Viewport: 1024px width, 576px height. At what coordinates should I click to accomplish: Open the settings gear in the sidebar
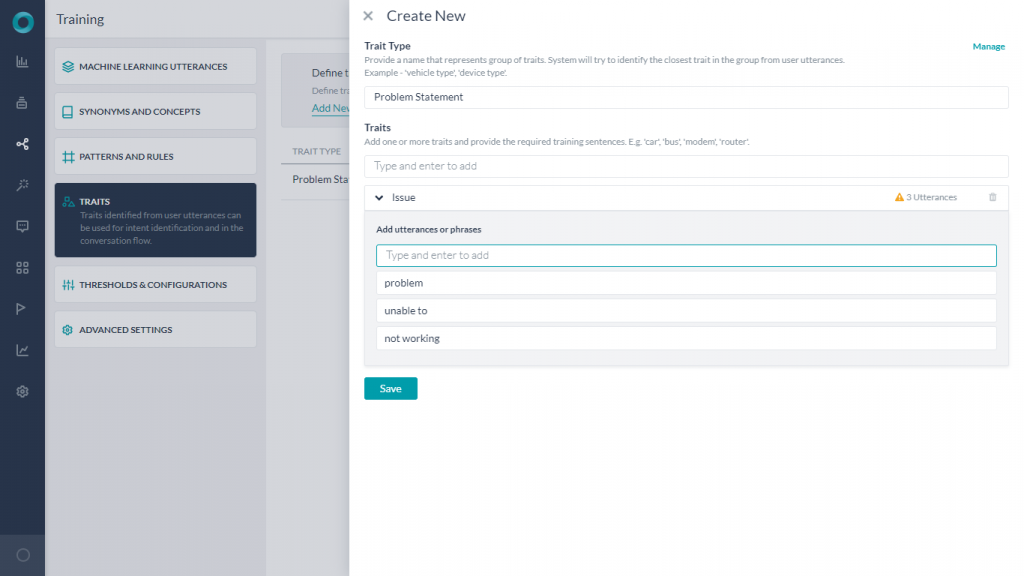click(x=22, y=391)
